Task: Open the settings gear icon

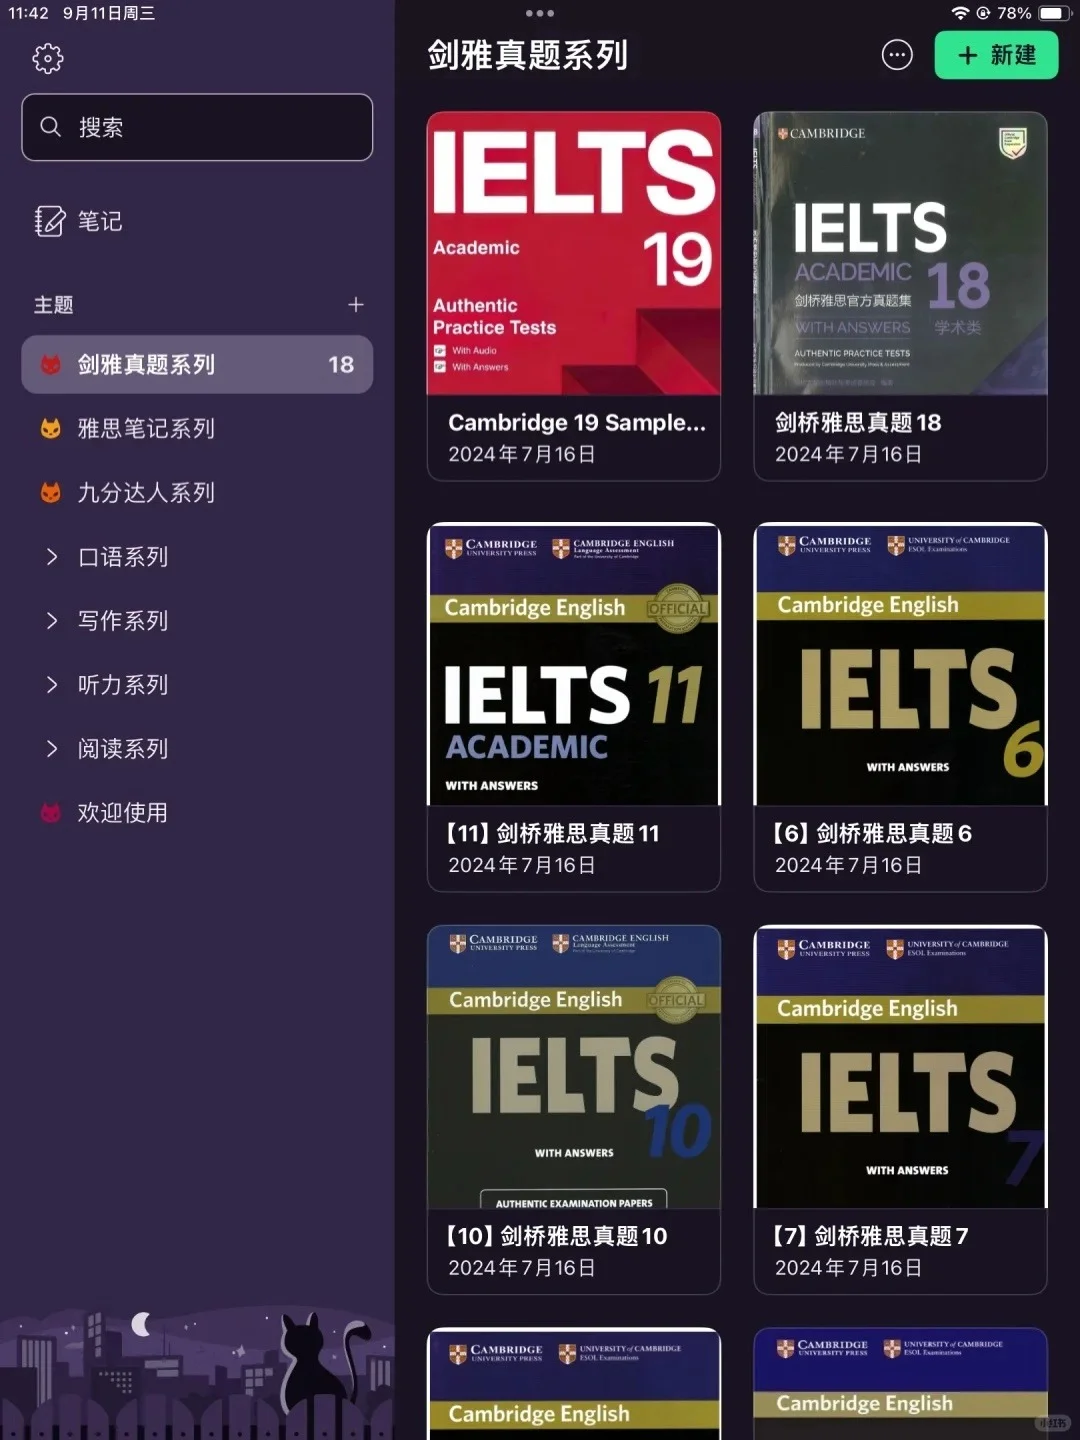Action: pos(48,58)
